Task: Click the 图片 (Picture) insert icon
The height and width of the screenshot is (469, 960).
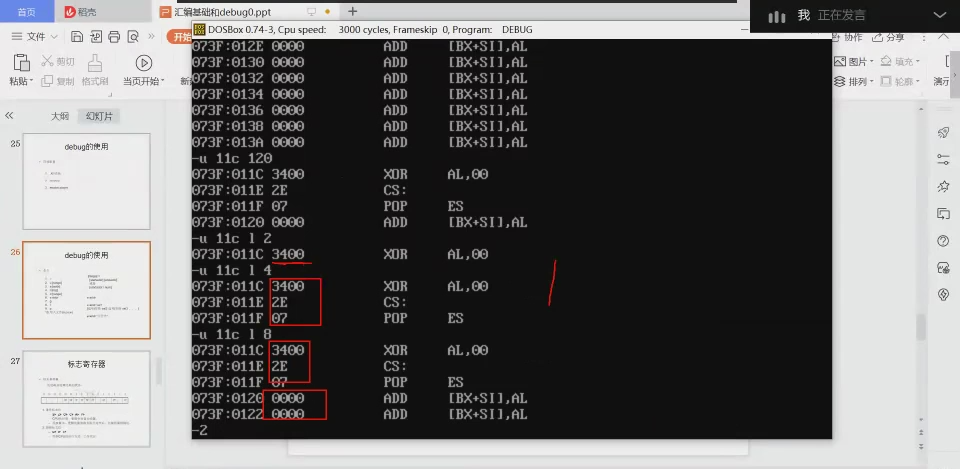Action: (839, 61)
